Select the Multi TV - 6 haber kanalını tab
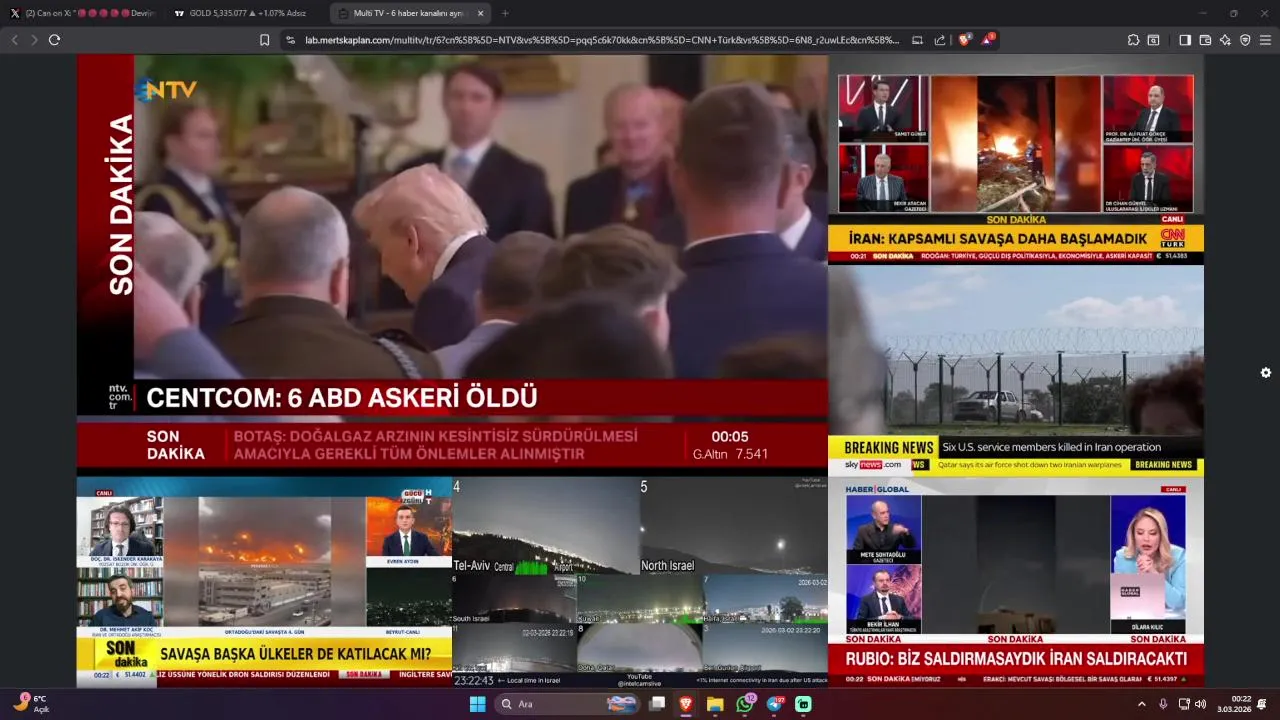The width and height of the screenshot is (1280, 720). (410, 13)
